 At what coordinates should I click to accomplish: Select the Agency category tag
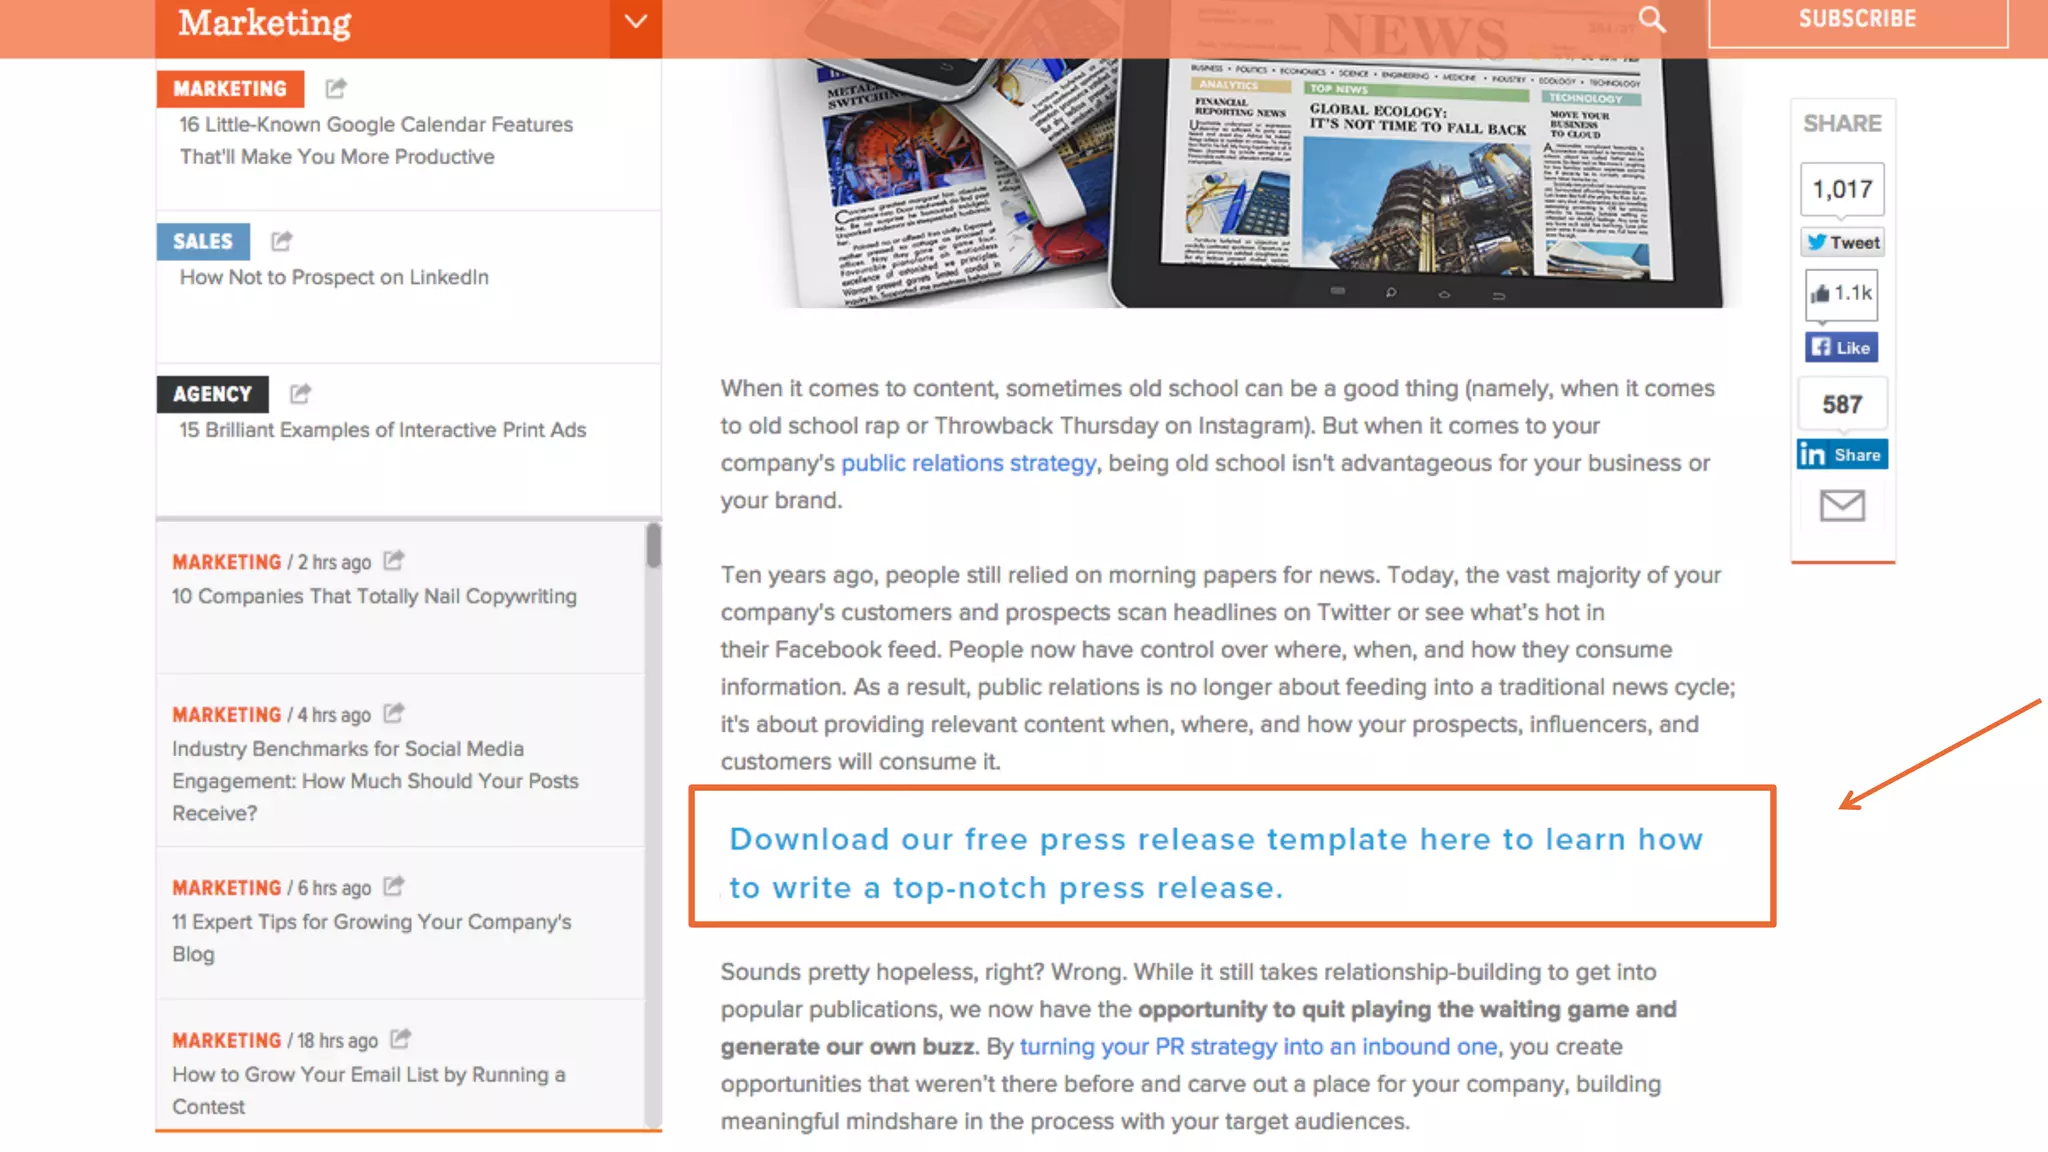coord(212,394)
